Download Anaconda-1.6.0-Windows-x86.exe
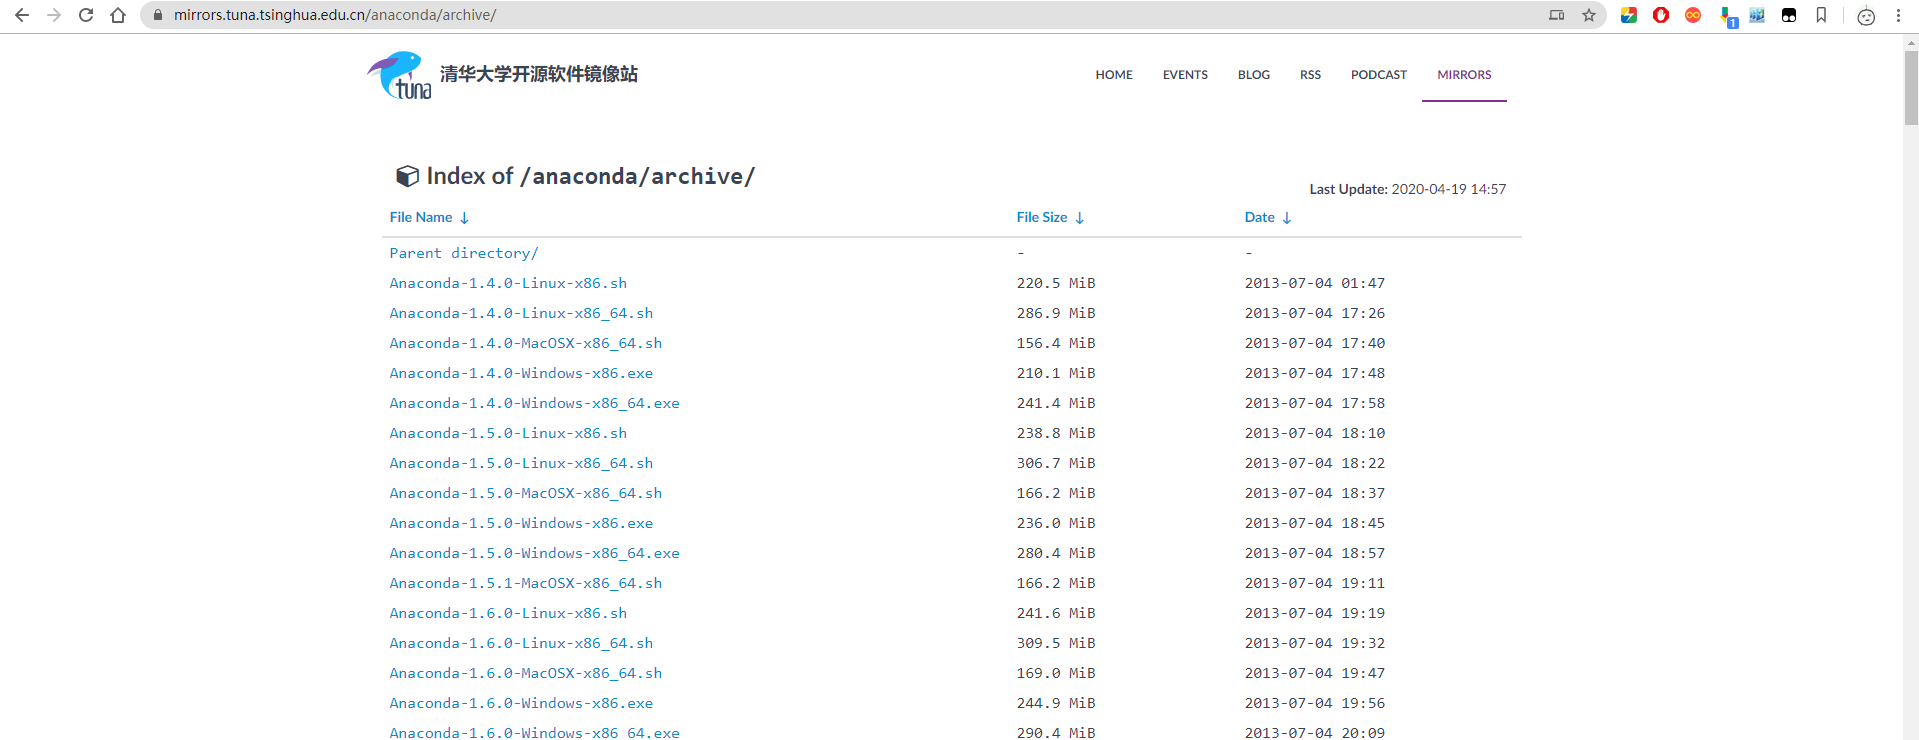1919x740 pixels. [x=521, y=703]
